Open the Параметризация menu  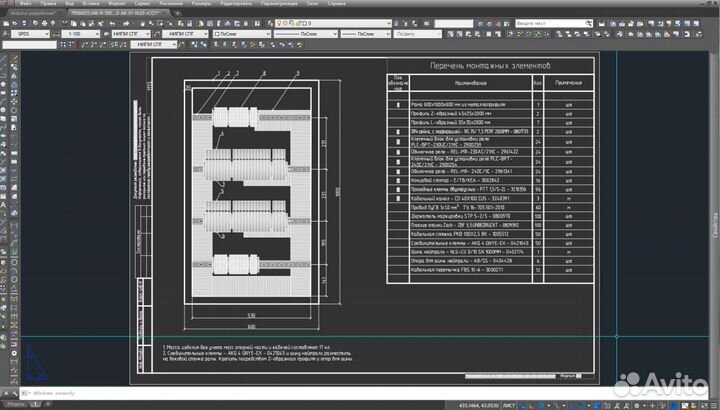(x=280, y=5)
